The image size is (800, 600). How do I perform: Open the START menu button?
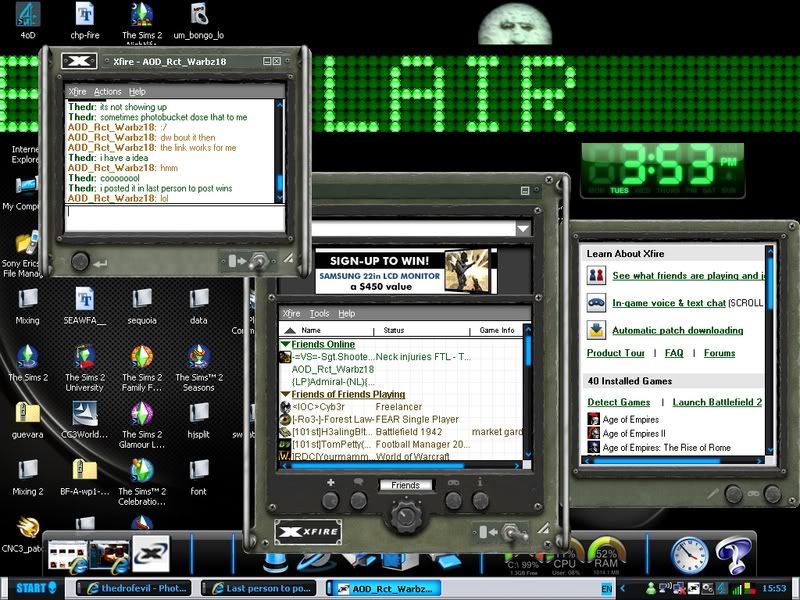click(x=36, y=588)
